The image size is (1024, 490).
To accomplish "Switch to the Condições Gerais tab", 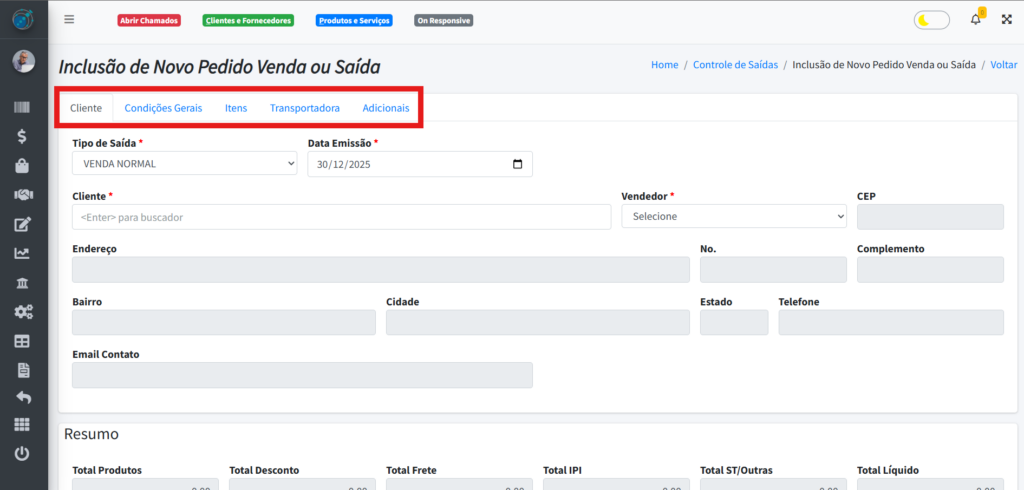I will tap(163, 108).
